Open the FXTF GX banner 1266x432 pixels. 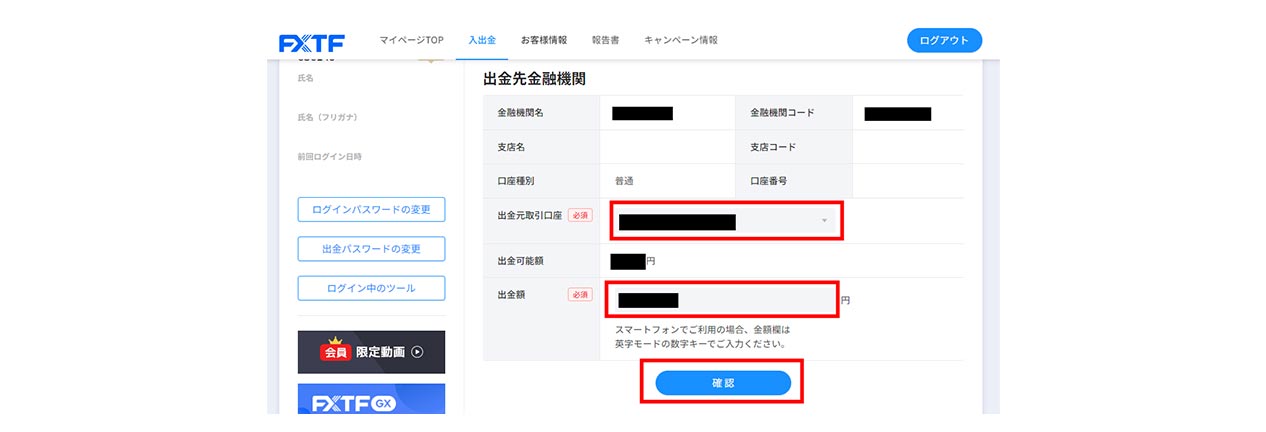coord(371,399)
